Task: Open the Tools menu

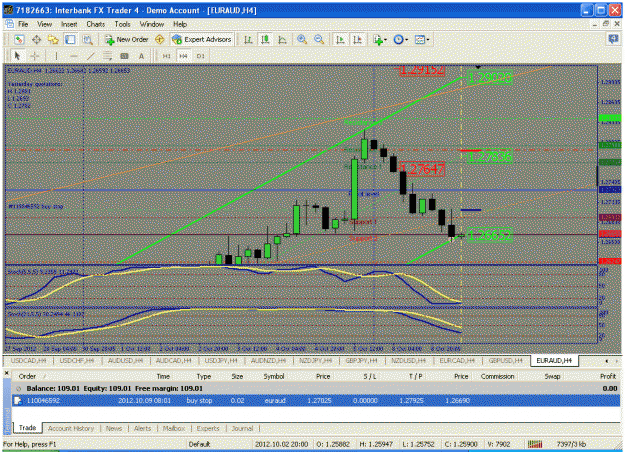Action: tap(122, 24)
